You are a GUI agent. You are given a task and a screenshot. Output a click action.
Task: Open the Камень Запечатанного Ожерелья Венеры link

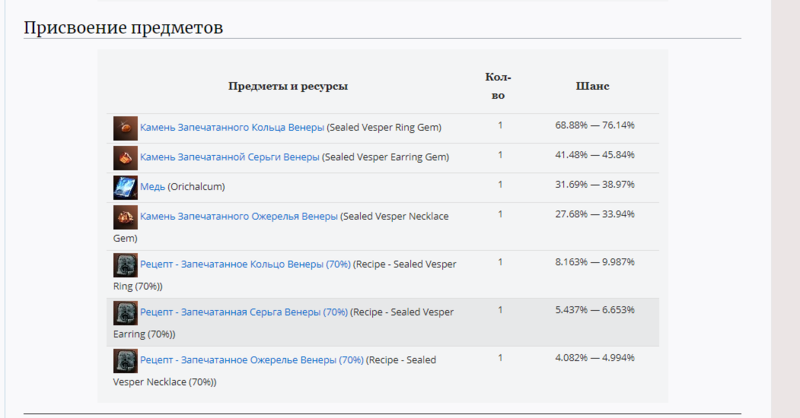point(239,216)
